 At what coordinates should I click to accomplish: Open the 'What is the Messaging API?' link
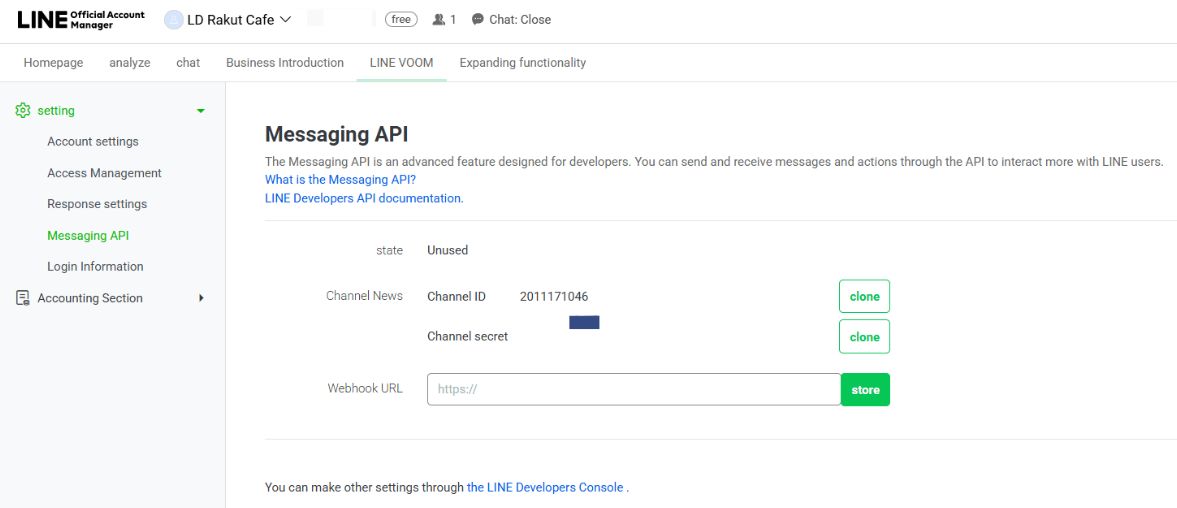340,180
